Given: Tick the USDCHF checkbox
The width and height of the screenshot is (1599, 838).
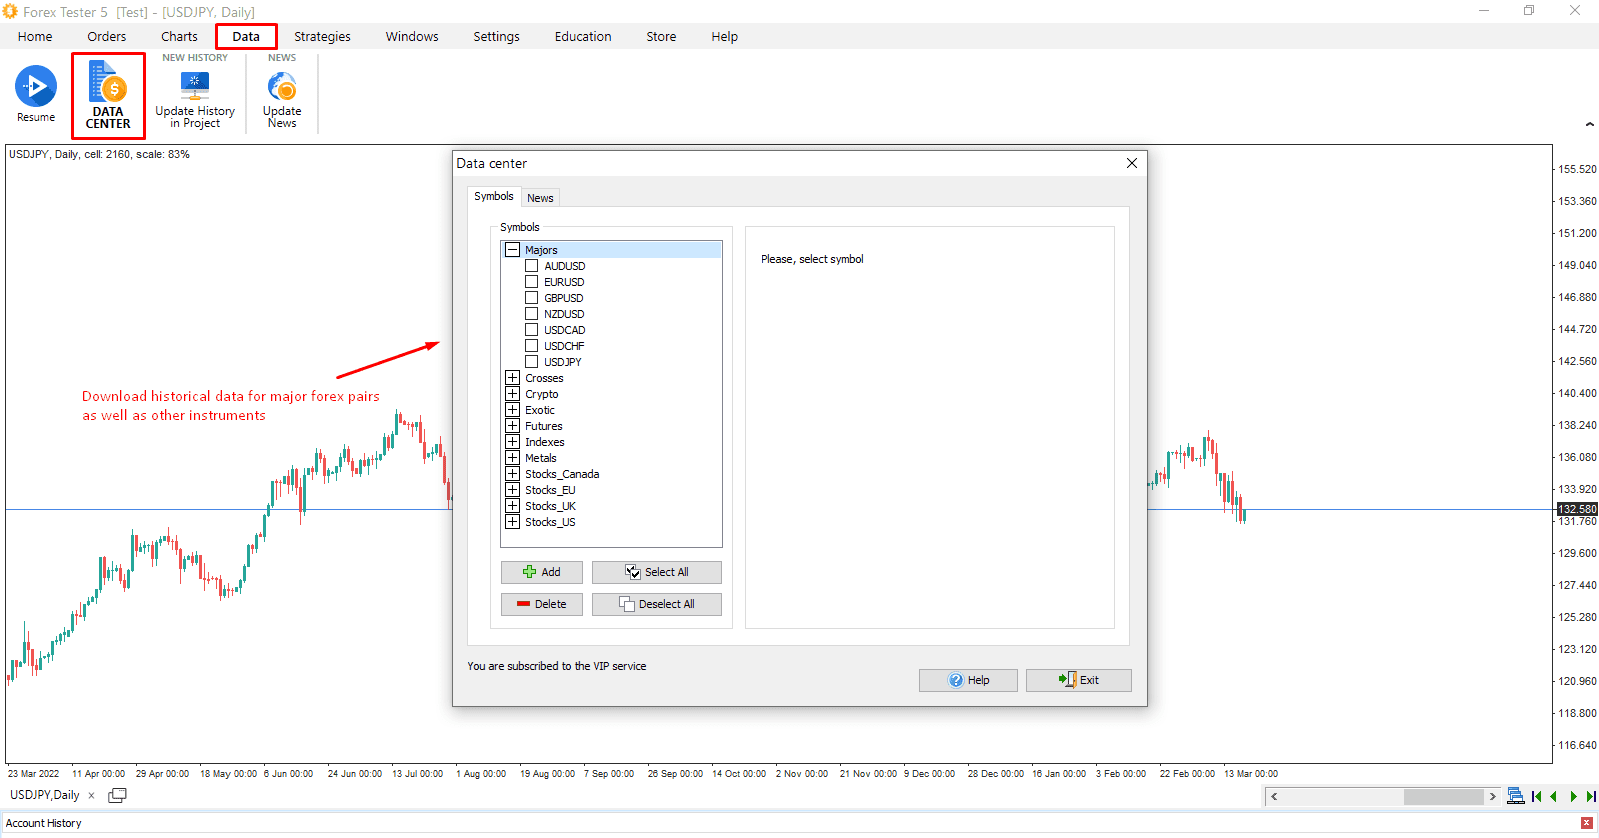Looking at the screenshot, I should coord(532,346).
